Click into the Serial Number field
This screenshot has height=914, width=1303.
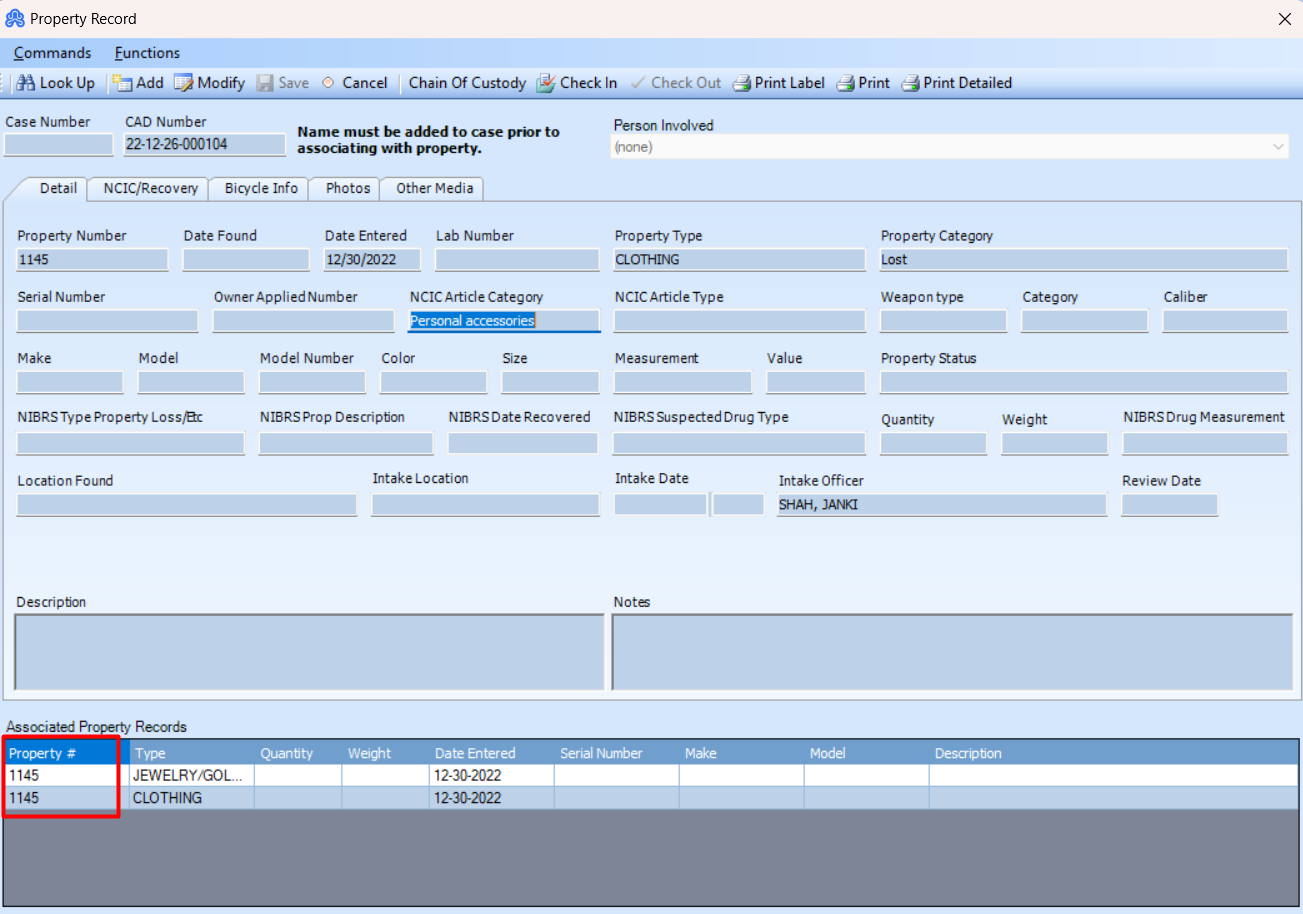(x=106, y=320)
